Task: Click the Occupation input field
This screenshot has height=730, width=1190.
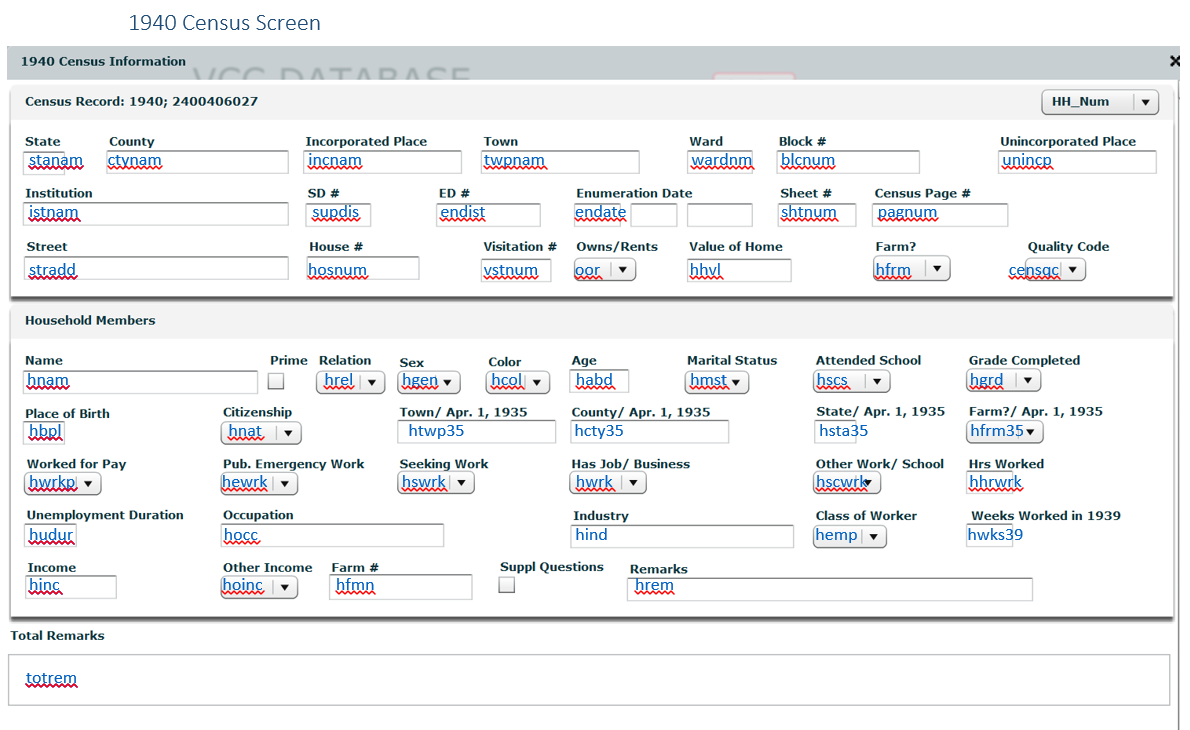Action: 332,535
